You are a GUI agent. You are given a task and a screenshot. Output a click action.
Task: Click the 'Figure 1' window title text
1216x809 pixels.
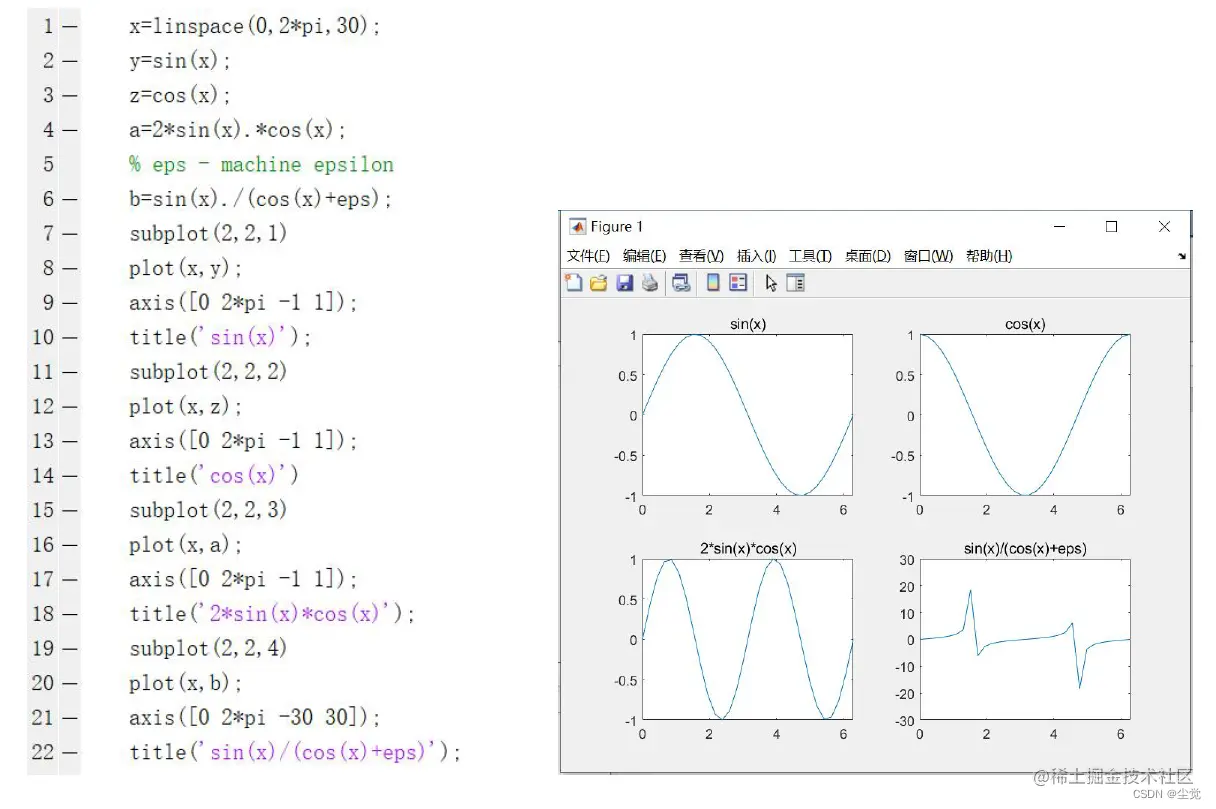pyautogui.click(x=617, y=227)
